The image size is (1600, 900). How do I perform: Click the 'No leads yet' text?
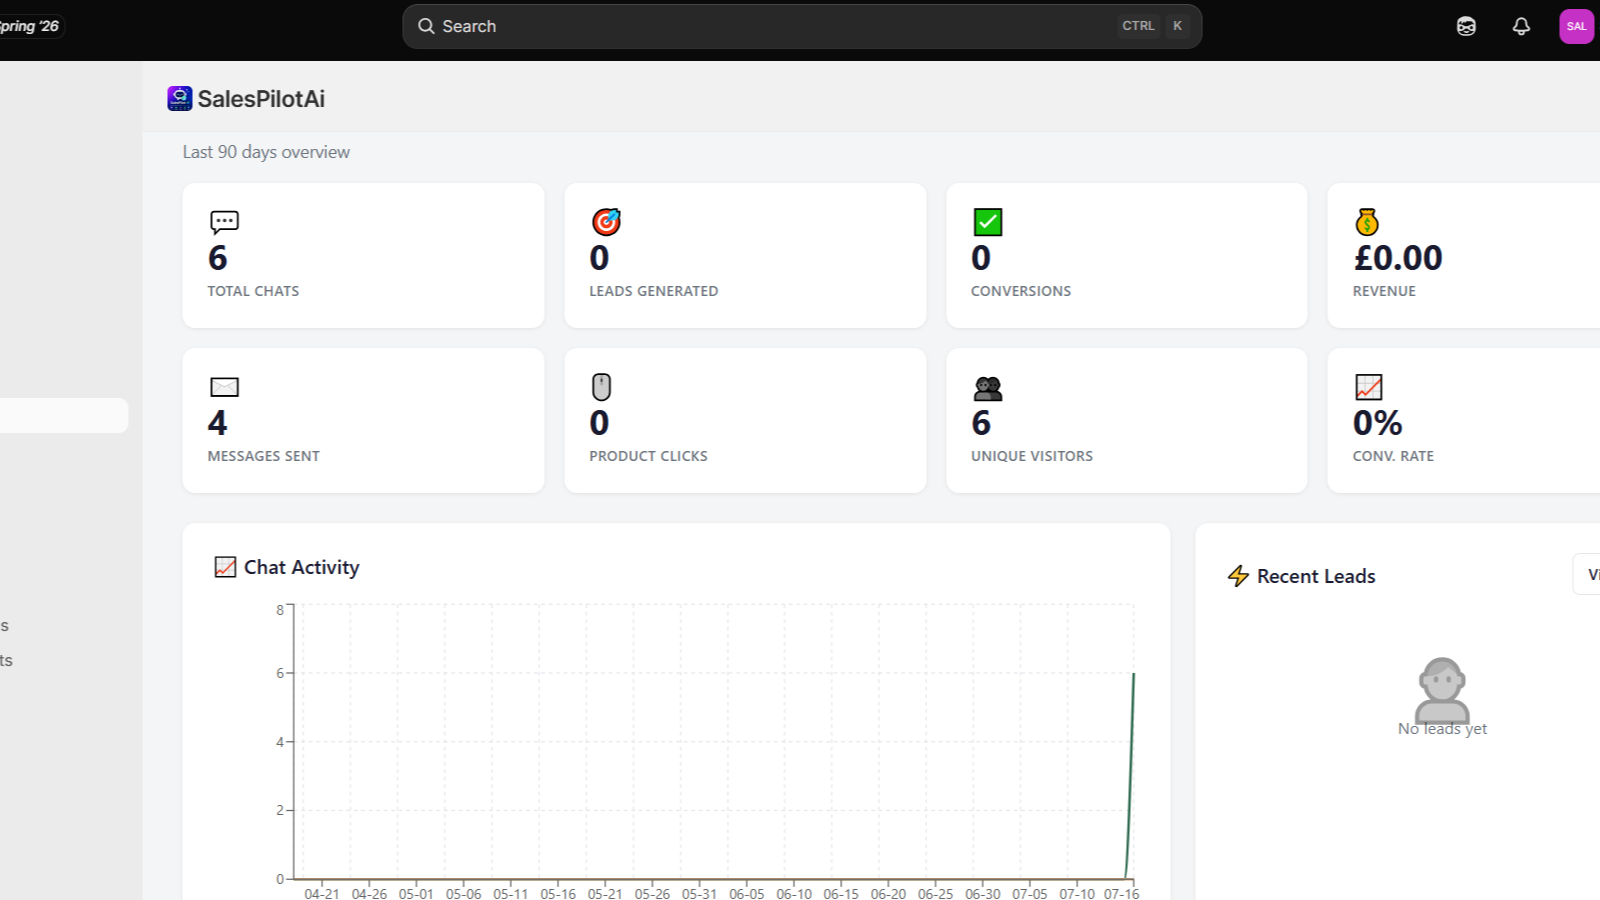click(x=1442, y=729)
